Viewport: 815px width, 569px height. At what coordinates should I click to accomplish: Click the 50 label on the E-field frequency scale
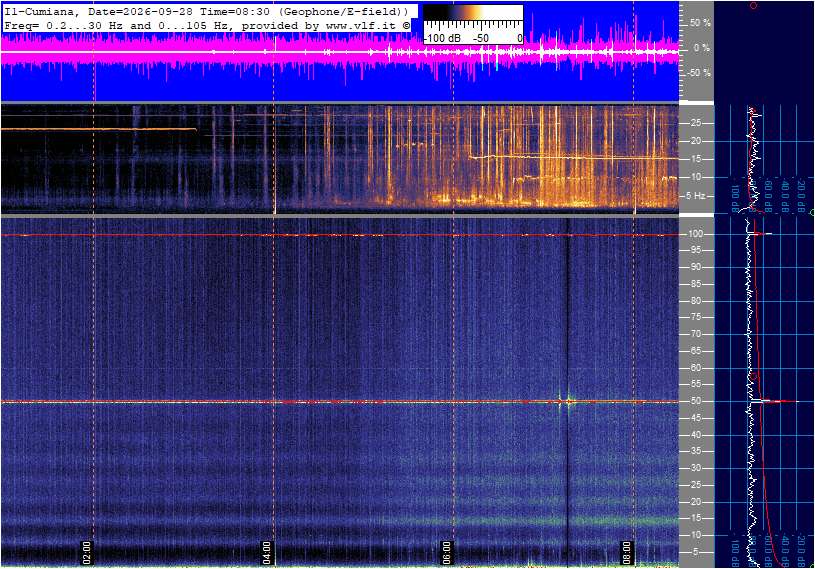[695, 401]
